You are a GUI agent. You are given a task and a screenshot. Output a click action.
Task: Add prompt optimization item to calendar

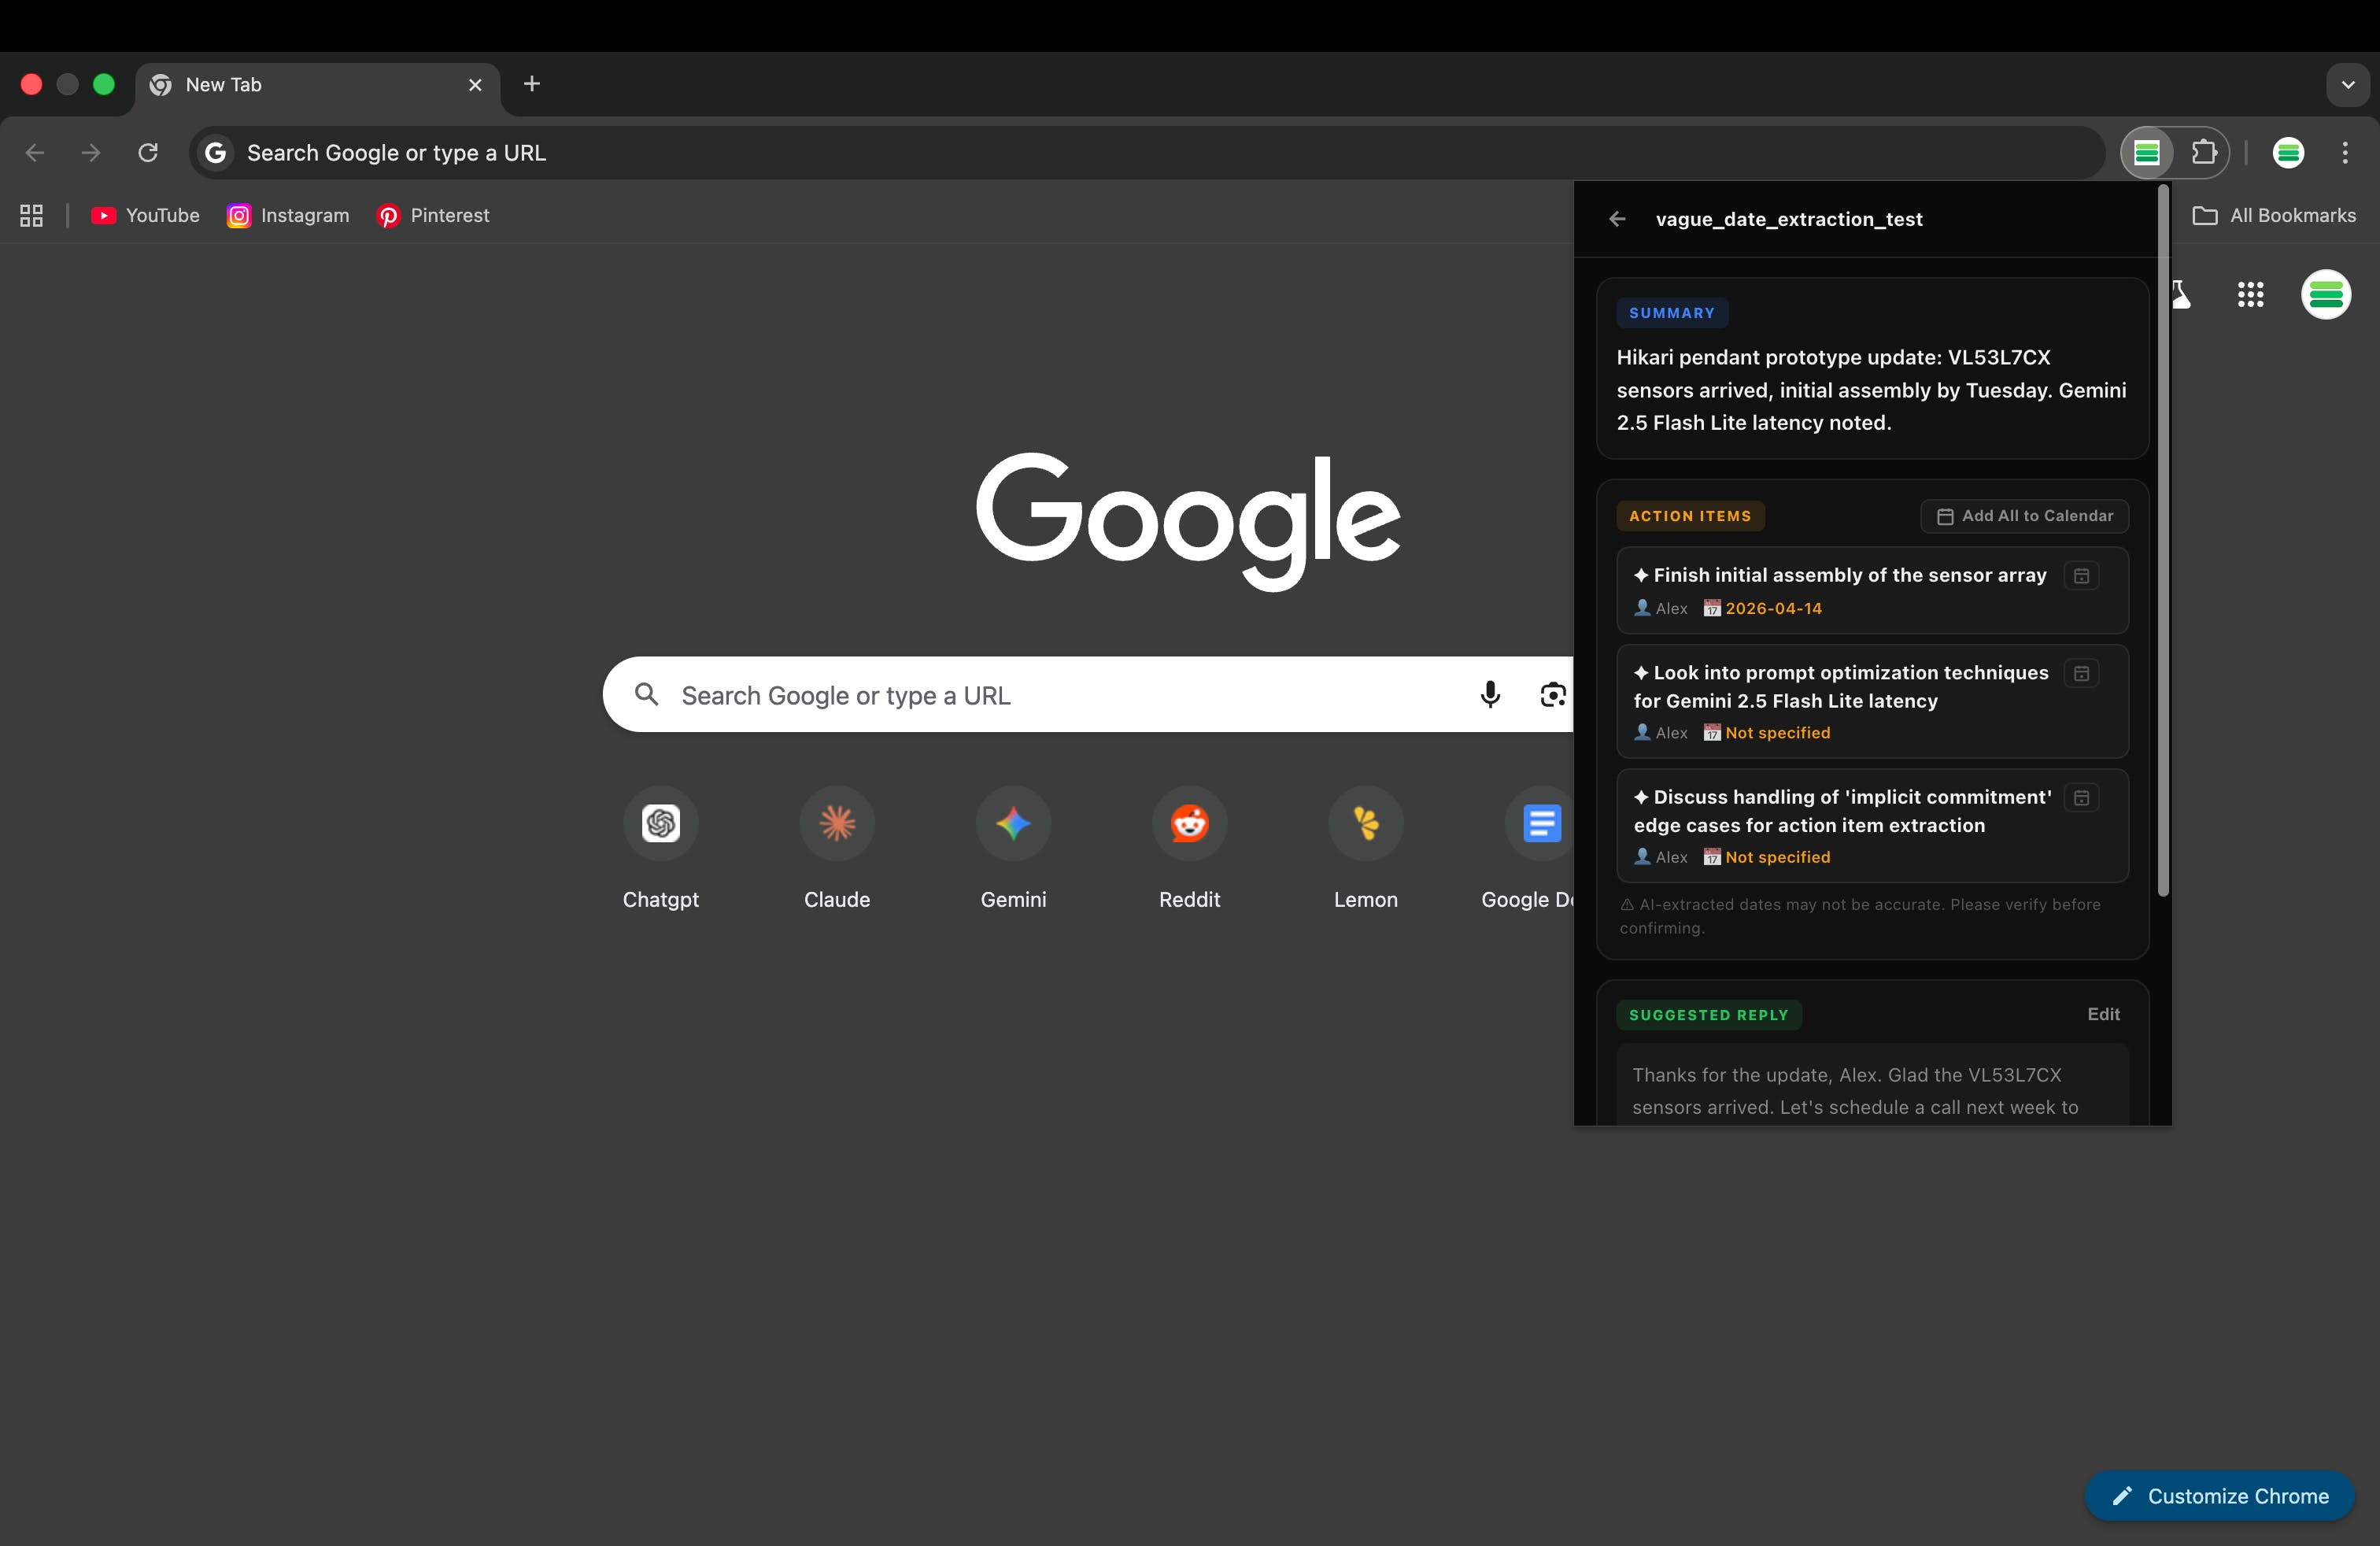click(2081, 674)
